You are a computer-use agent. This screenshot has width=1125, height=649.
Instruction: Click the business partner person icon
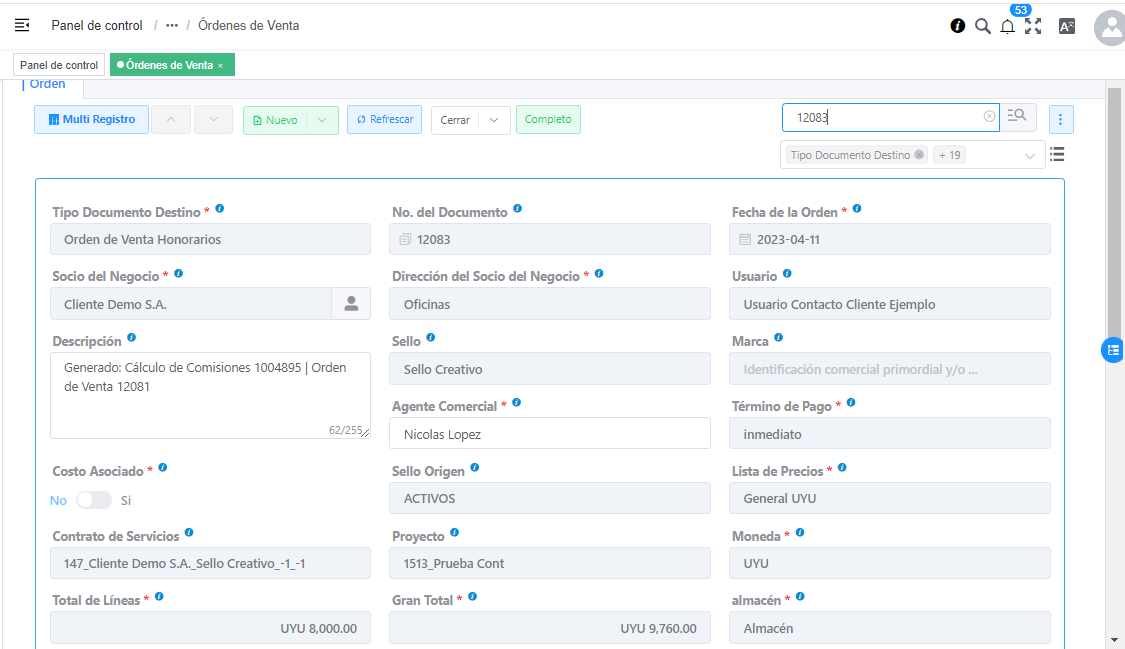point(351,304)
